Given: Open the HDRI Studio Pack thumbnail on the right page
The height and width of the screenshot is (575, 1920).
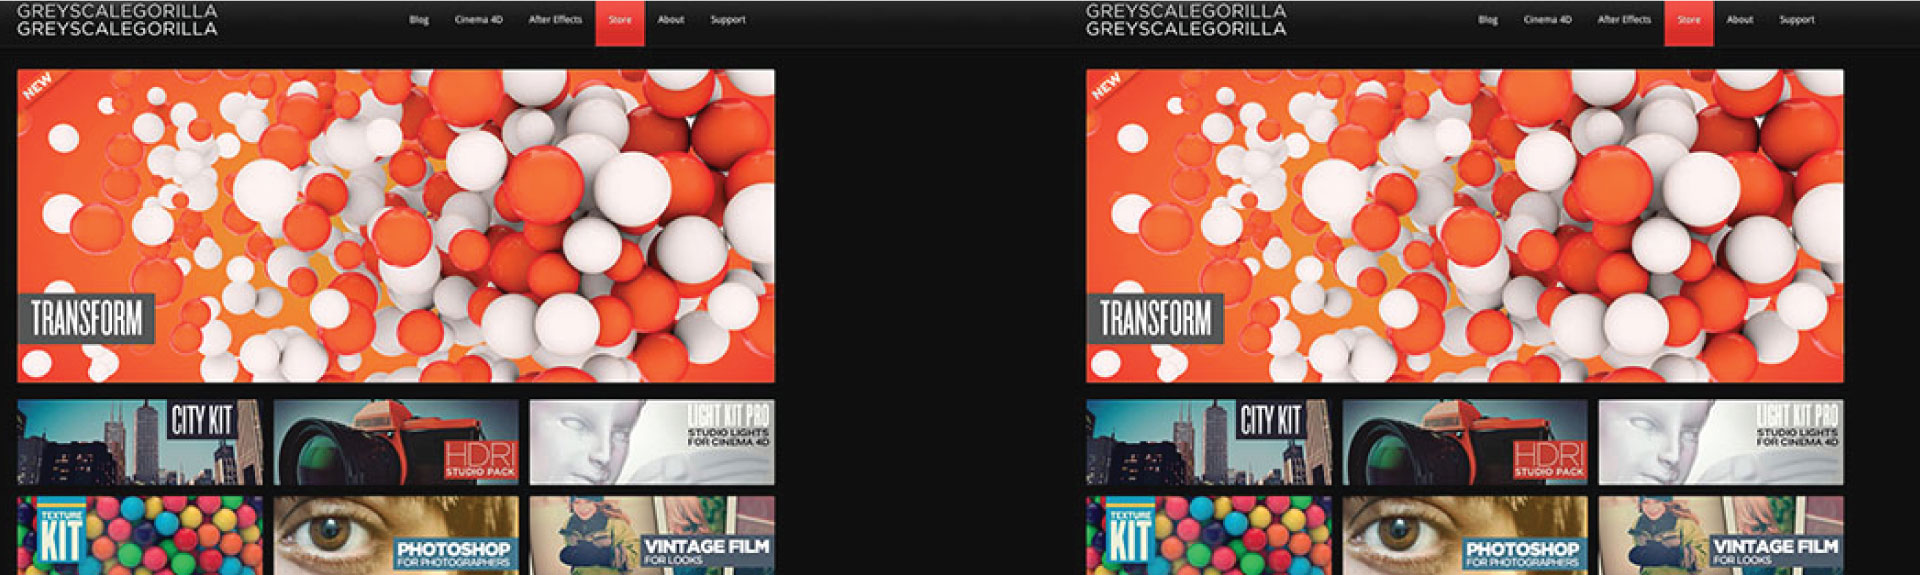Looking at the screenshot, I should (1465, 442).
